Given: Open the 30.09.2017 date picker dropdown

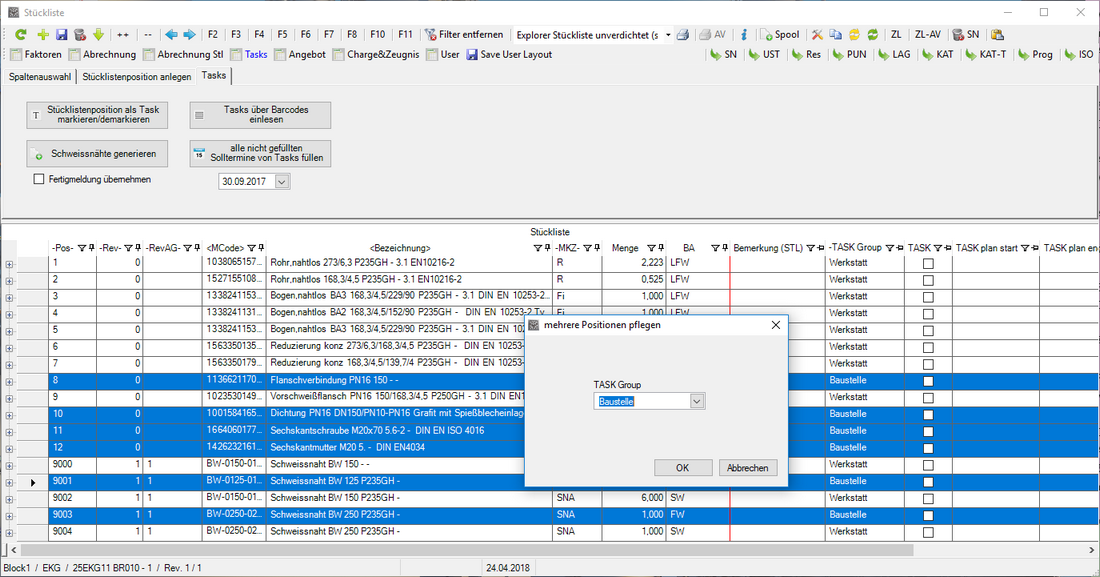Looking at the screenshot, I should (x=281, y=182).
